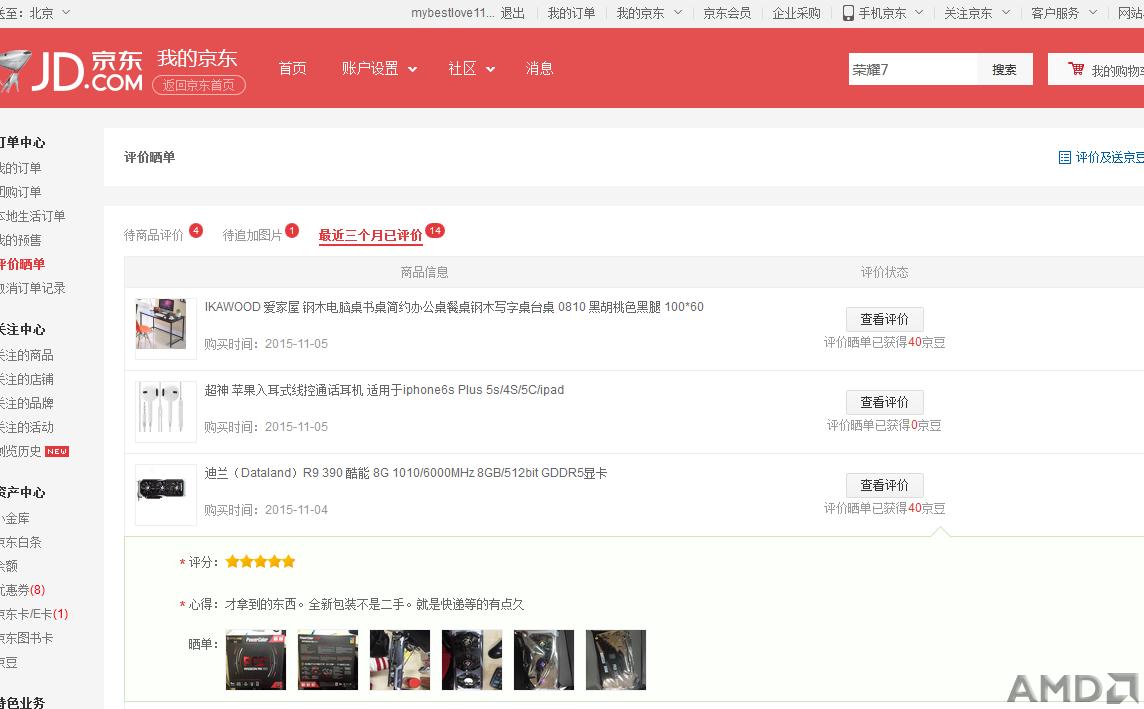1144x709 pixels.
Task: Open the 账户设置 dropdown menu
Action: click(379, 69)
